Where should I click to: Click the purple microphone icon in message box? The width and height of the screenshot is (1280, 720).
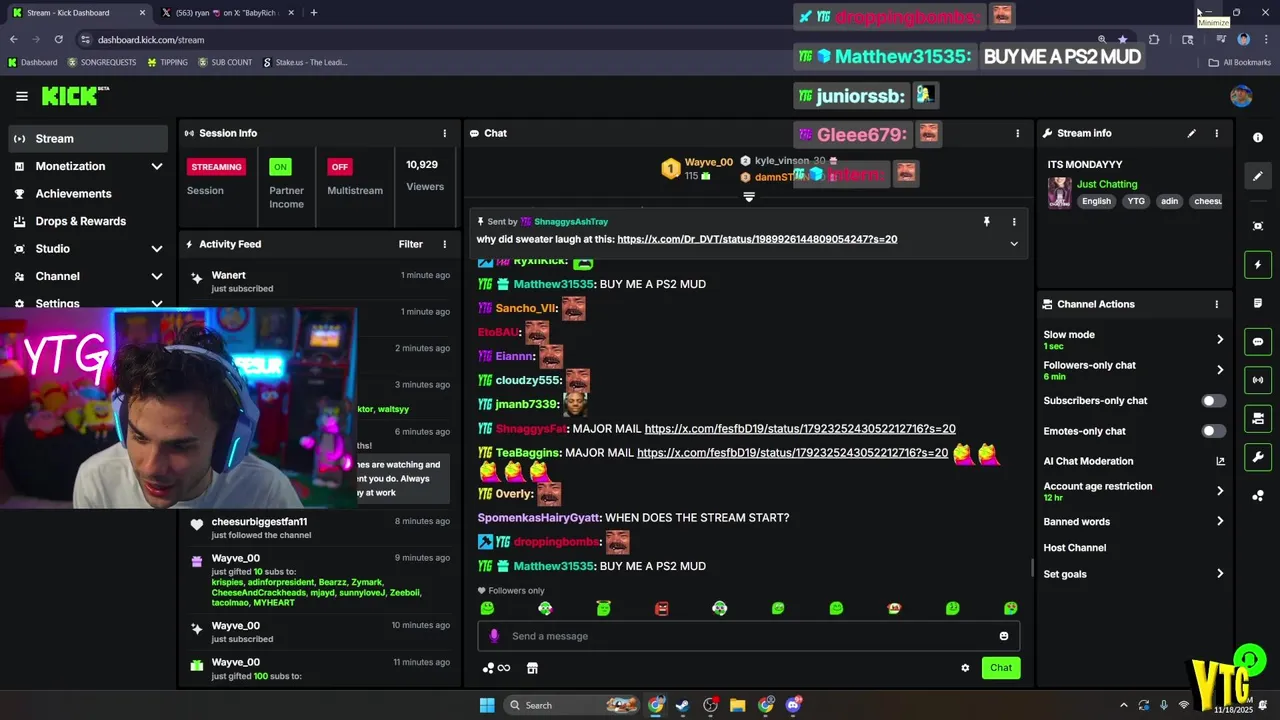[494, 636]
